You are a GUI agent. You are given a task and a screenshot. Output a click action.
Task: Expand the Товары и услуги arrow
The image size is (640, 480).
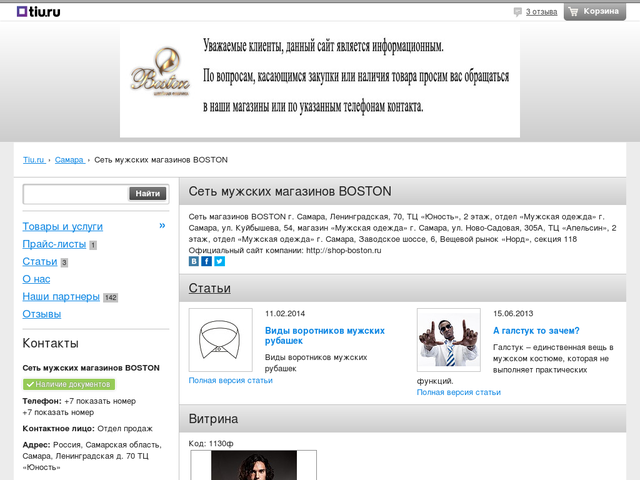point(162,225)
